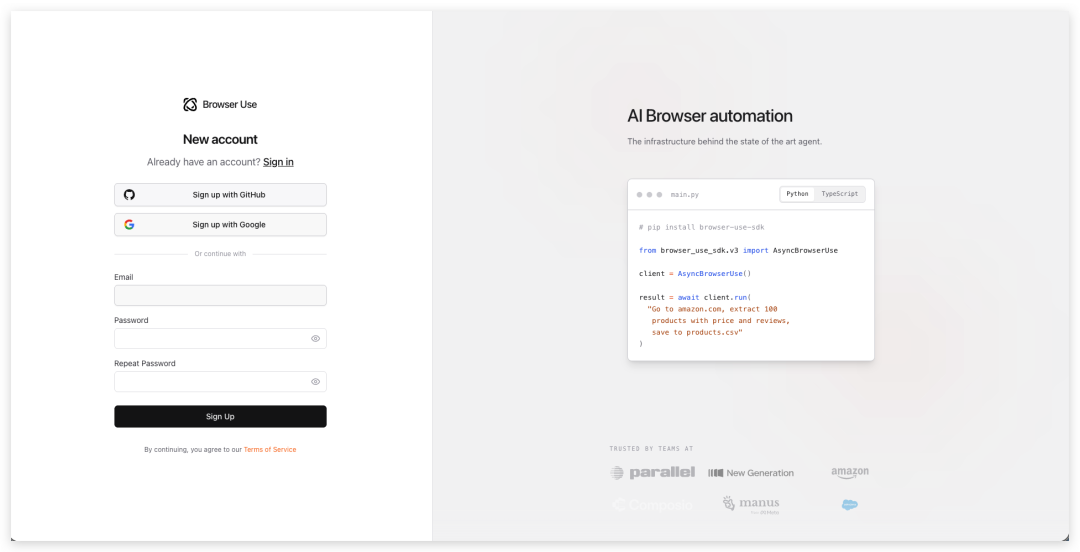Click inside the Repeat Password field
Screen dimensions: 1080x552
[x=210, y=382]
